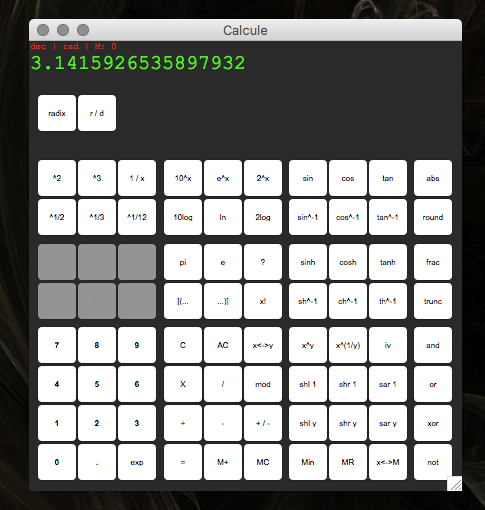This screenshot has width=485, height=510.
Task: Click the x^(1/y) root button
Action: [x=348, y=345]
